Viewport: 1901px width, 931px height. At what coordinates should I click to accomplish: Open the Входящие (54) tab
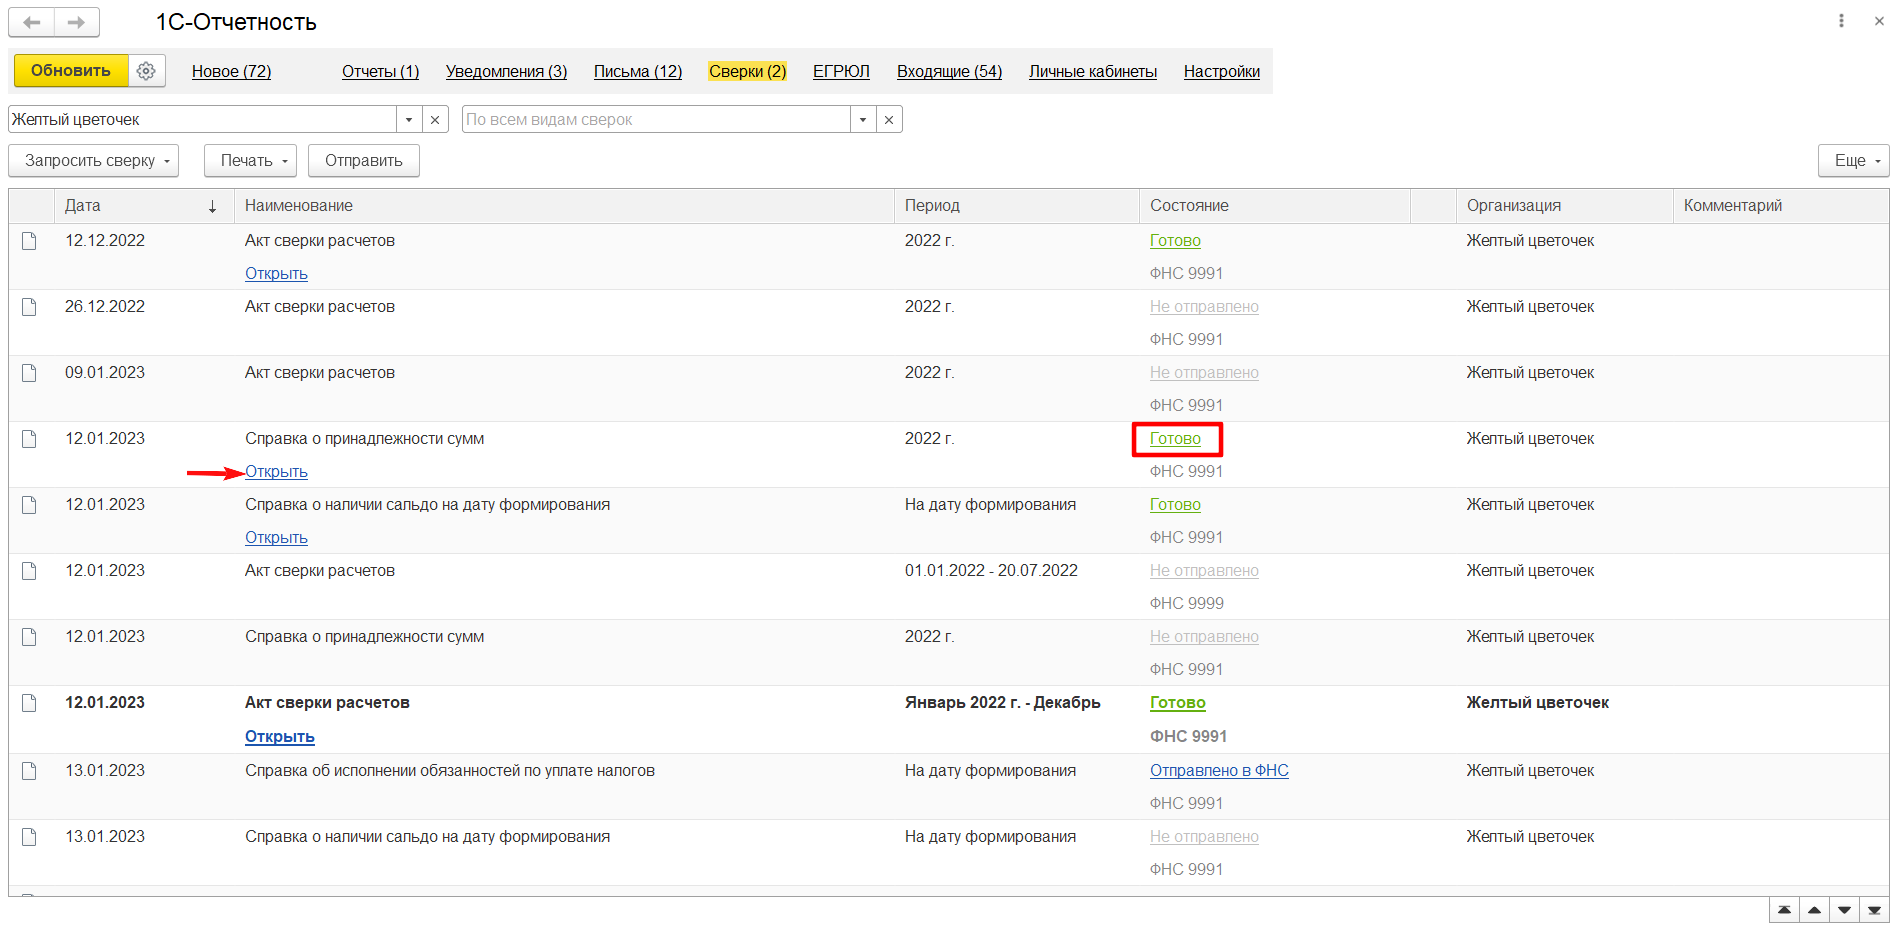949,71
